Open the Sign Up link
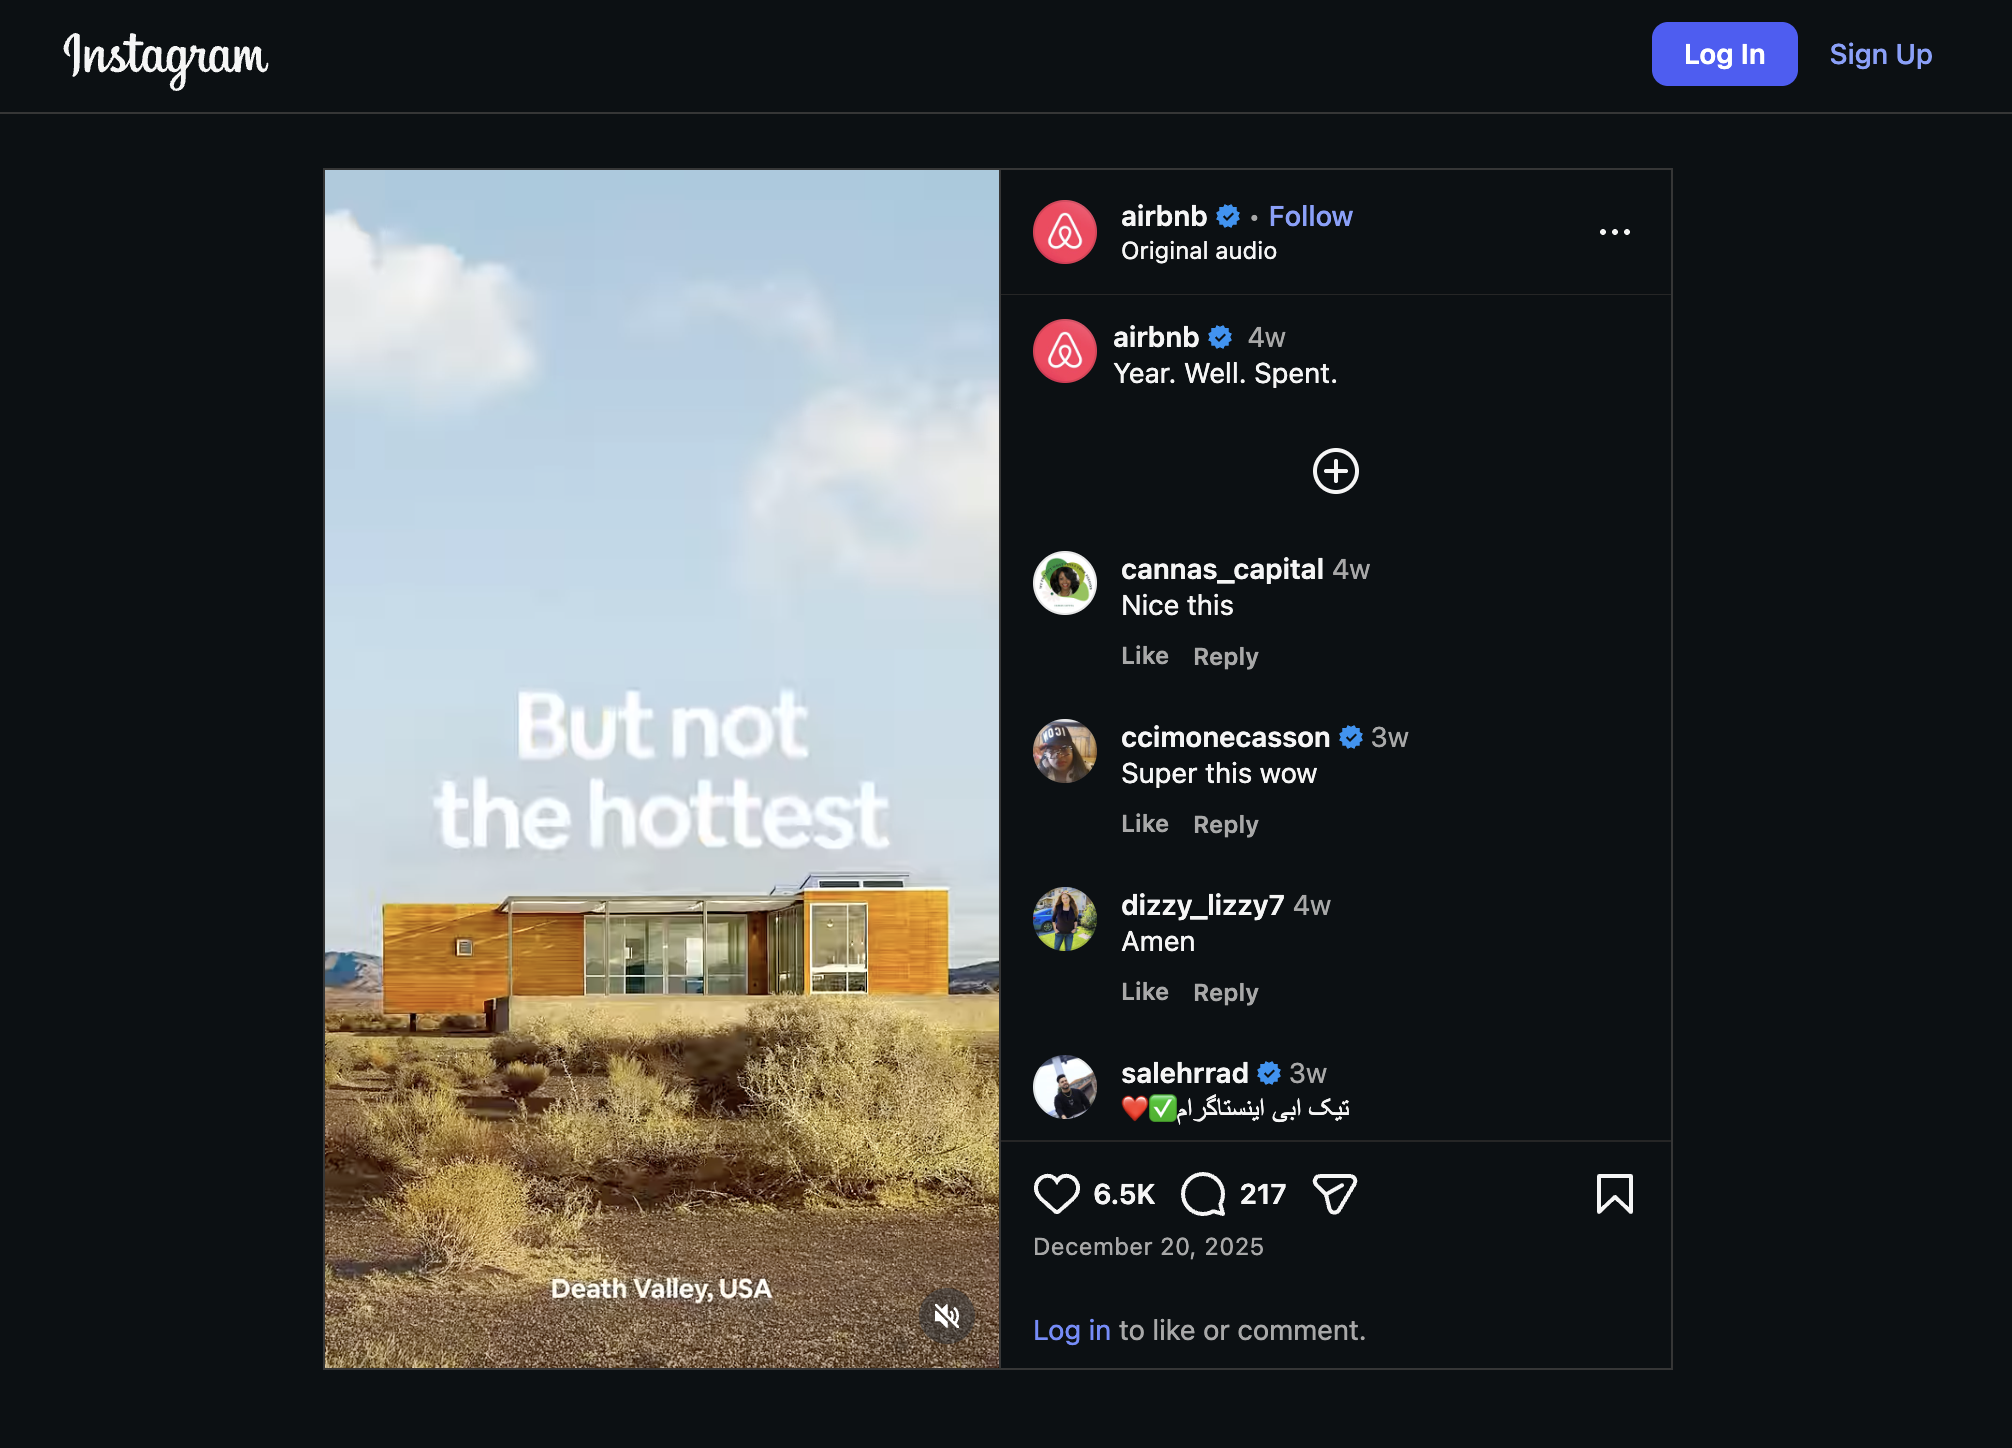The image size is (2012, 1448). [x=1880, y=54]
